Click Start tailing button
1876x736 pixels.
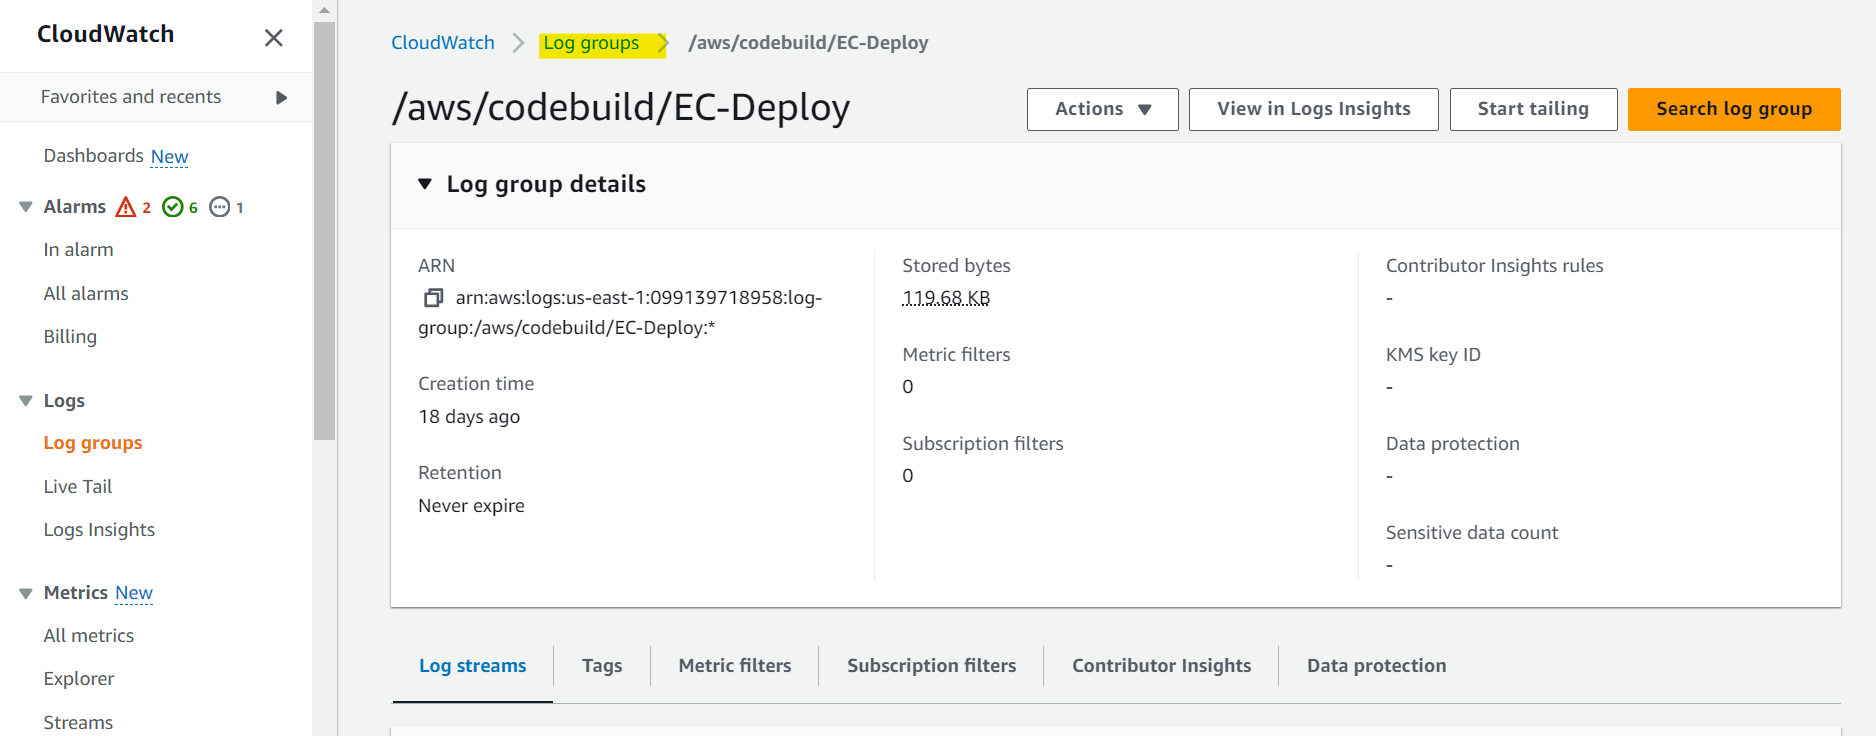[x=1533, y=109]
